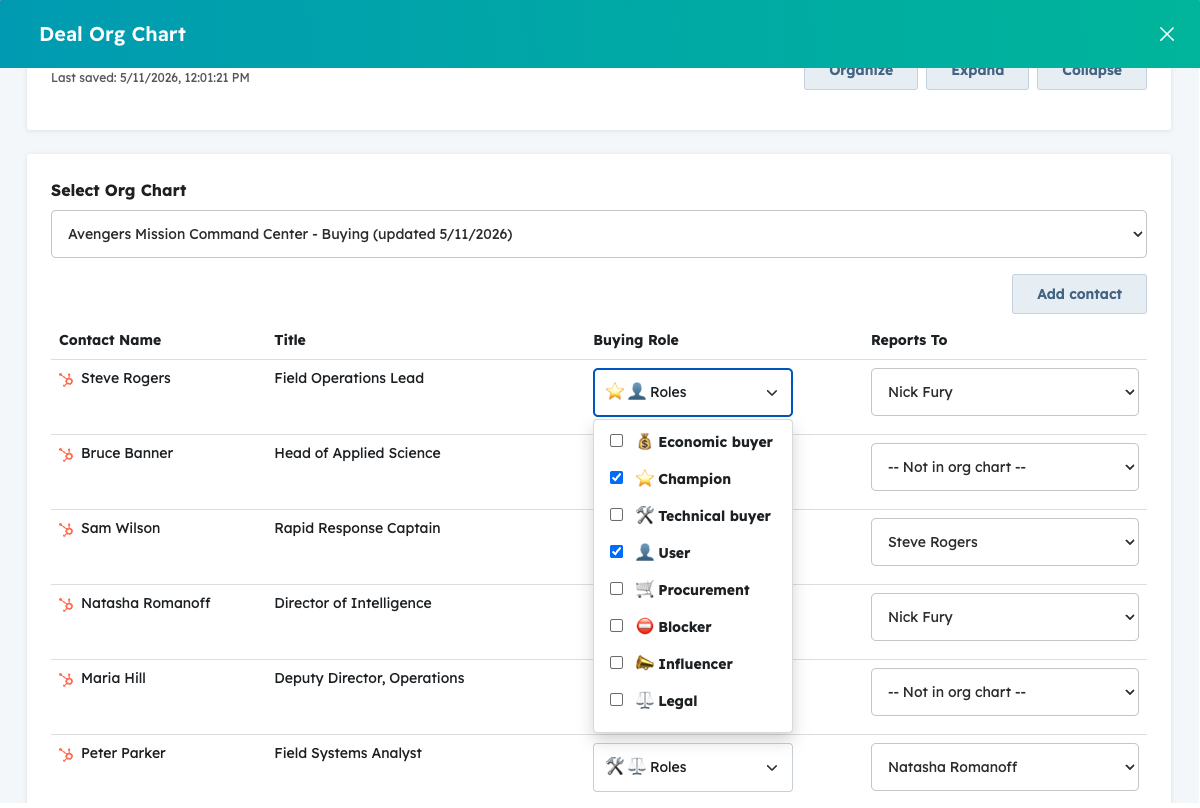Click the title 'Head of Applied Science'

coord(357,453)
